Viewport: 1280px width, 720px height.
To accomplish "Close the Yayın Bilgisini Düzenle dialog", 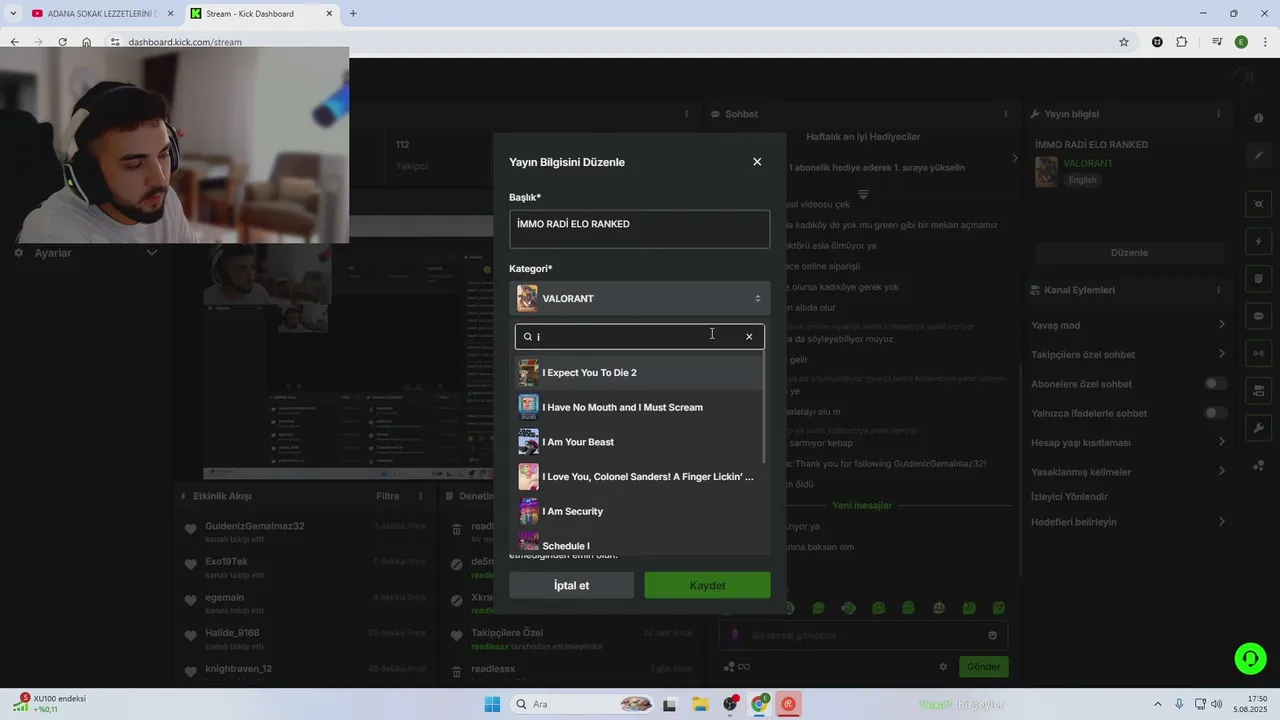I will tap(757, 162).
